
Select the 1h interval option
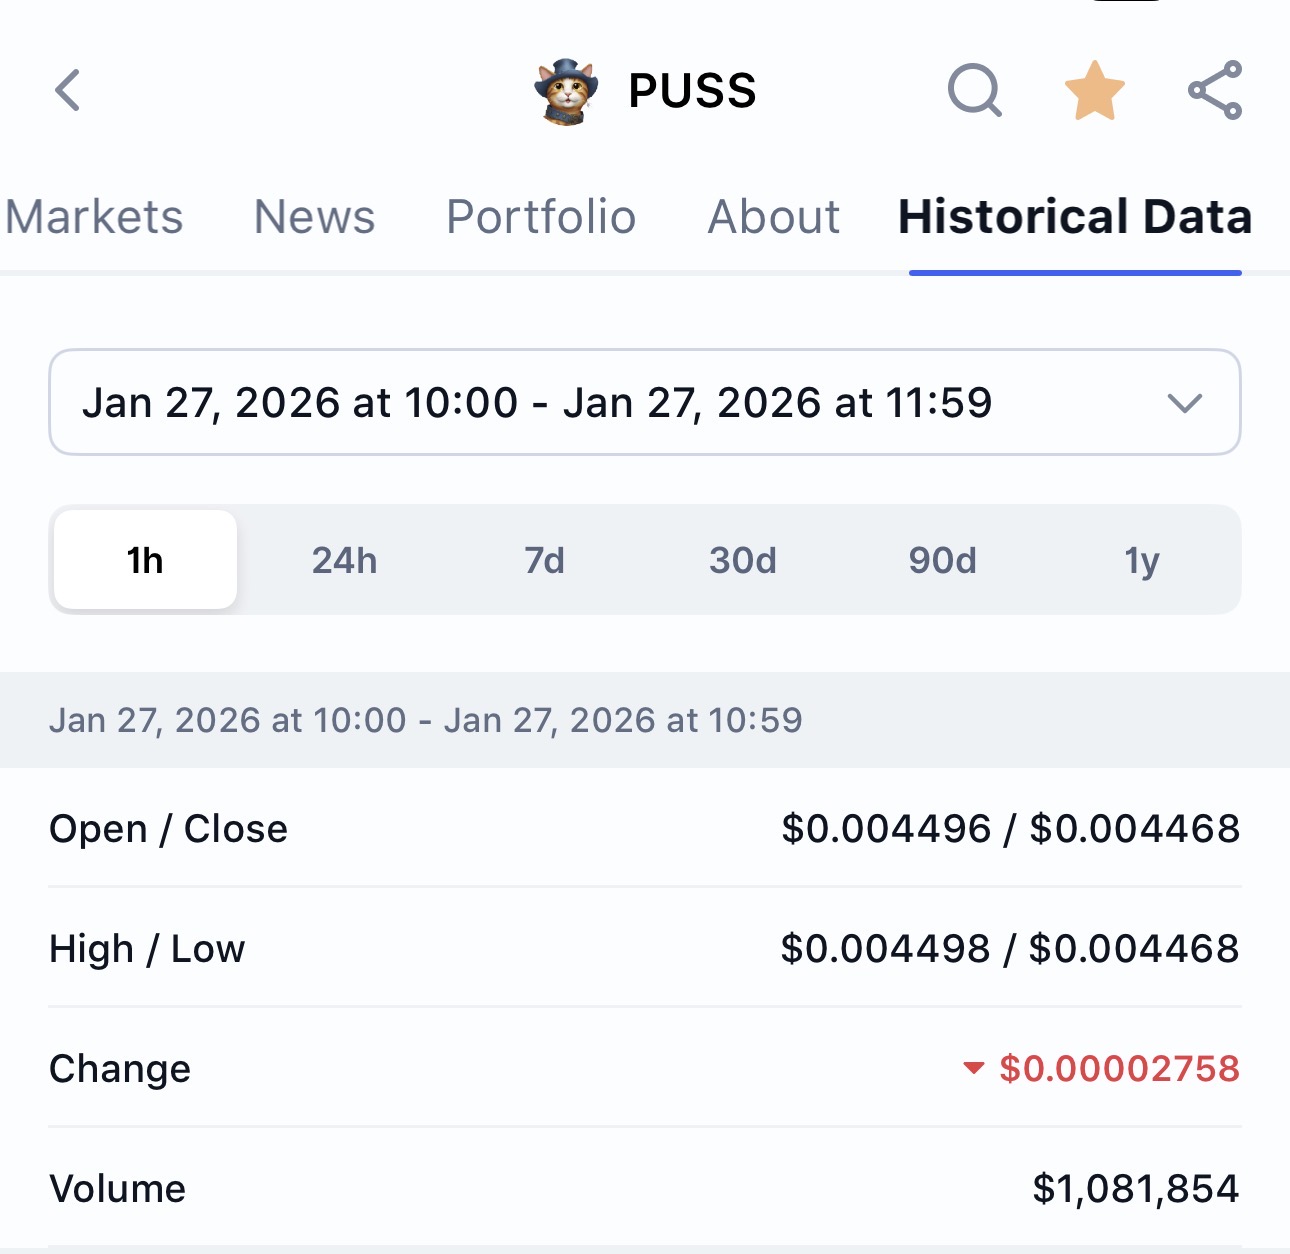point(145,560)
